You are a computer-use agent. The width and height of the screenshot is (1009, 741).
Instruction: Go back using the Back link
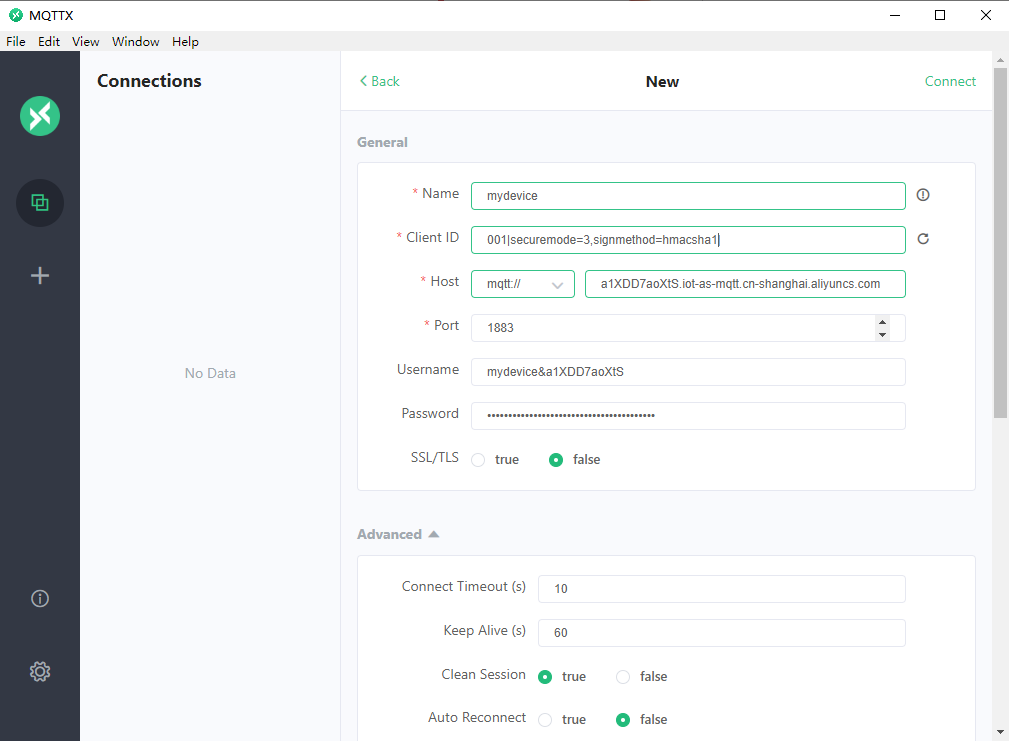click(380, 81)
